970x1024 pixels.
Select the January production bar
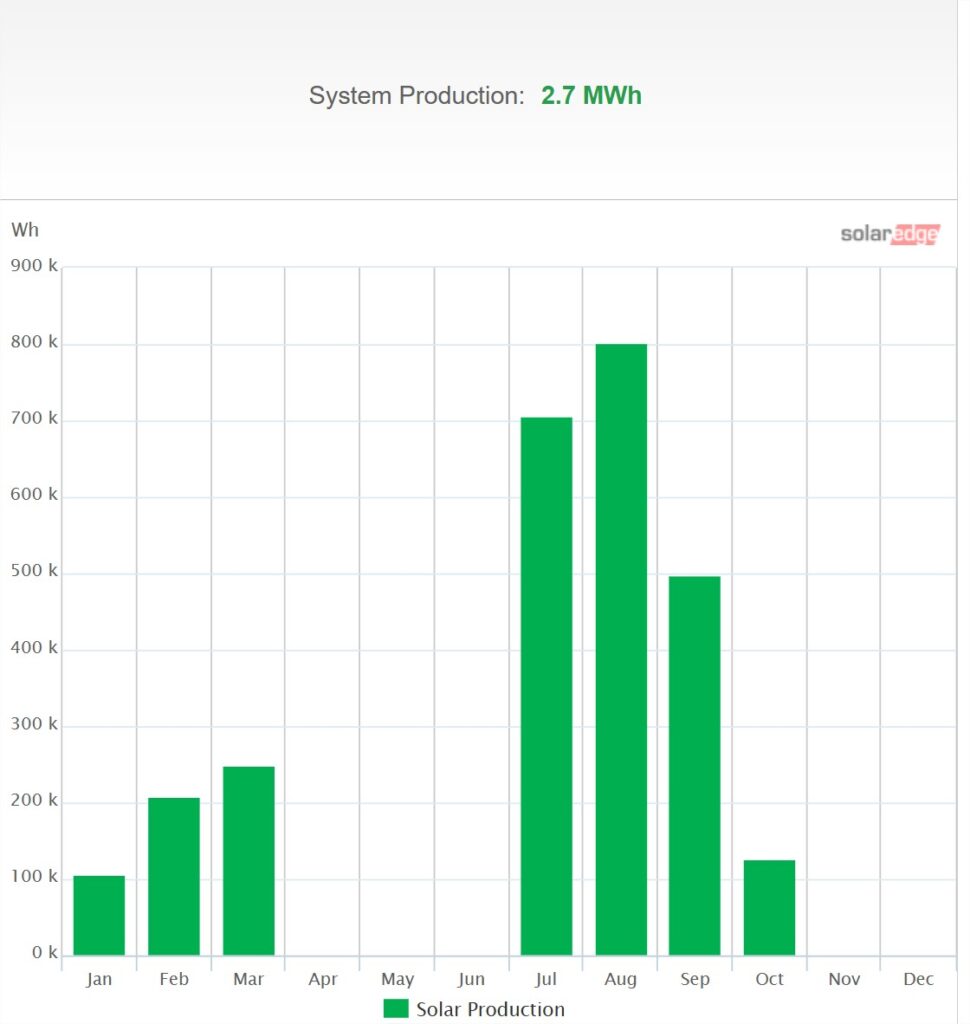99,916
